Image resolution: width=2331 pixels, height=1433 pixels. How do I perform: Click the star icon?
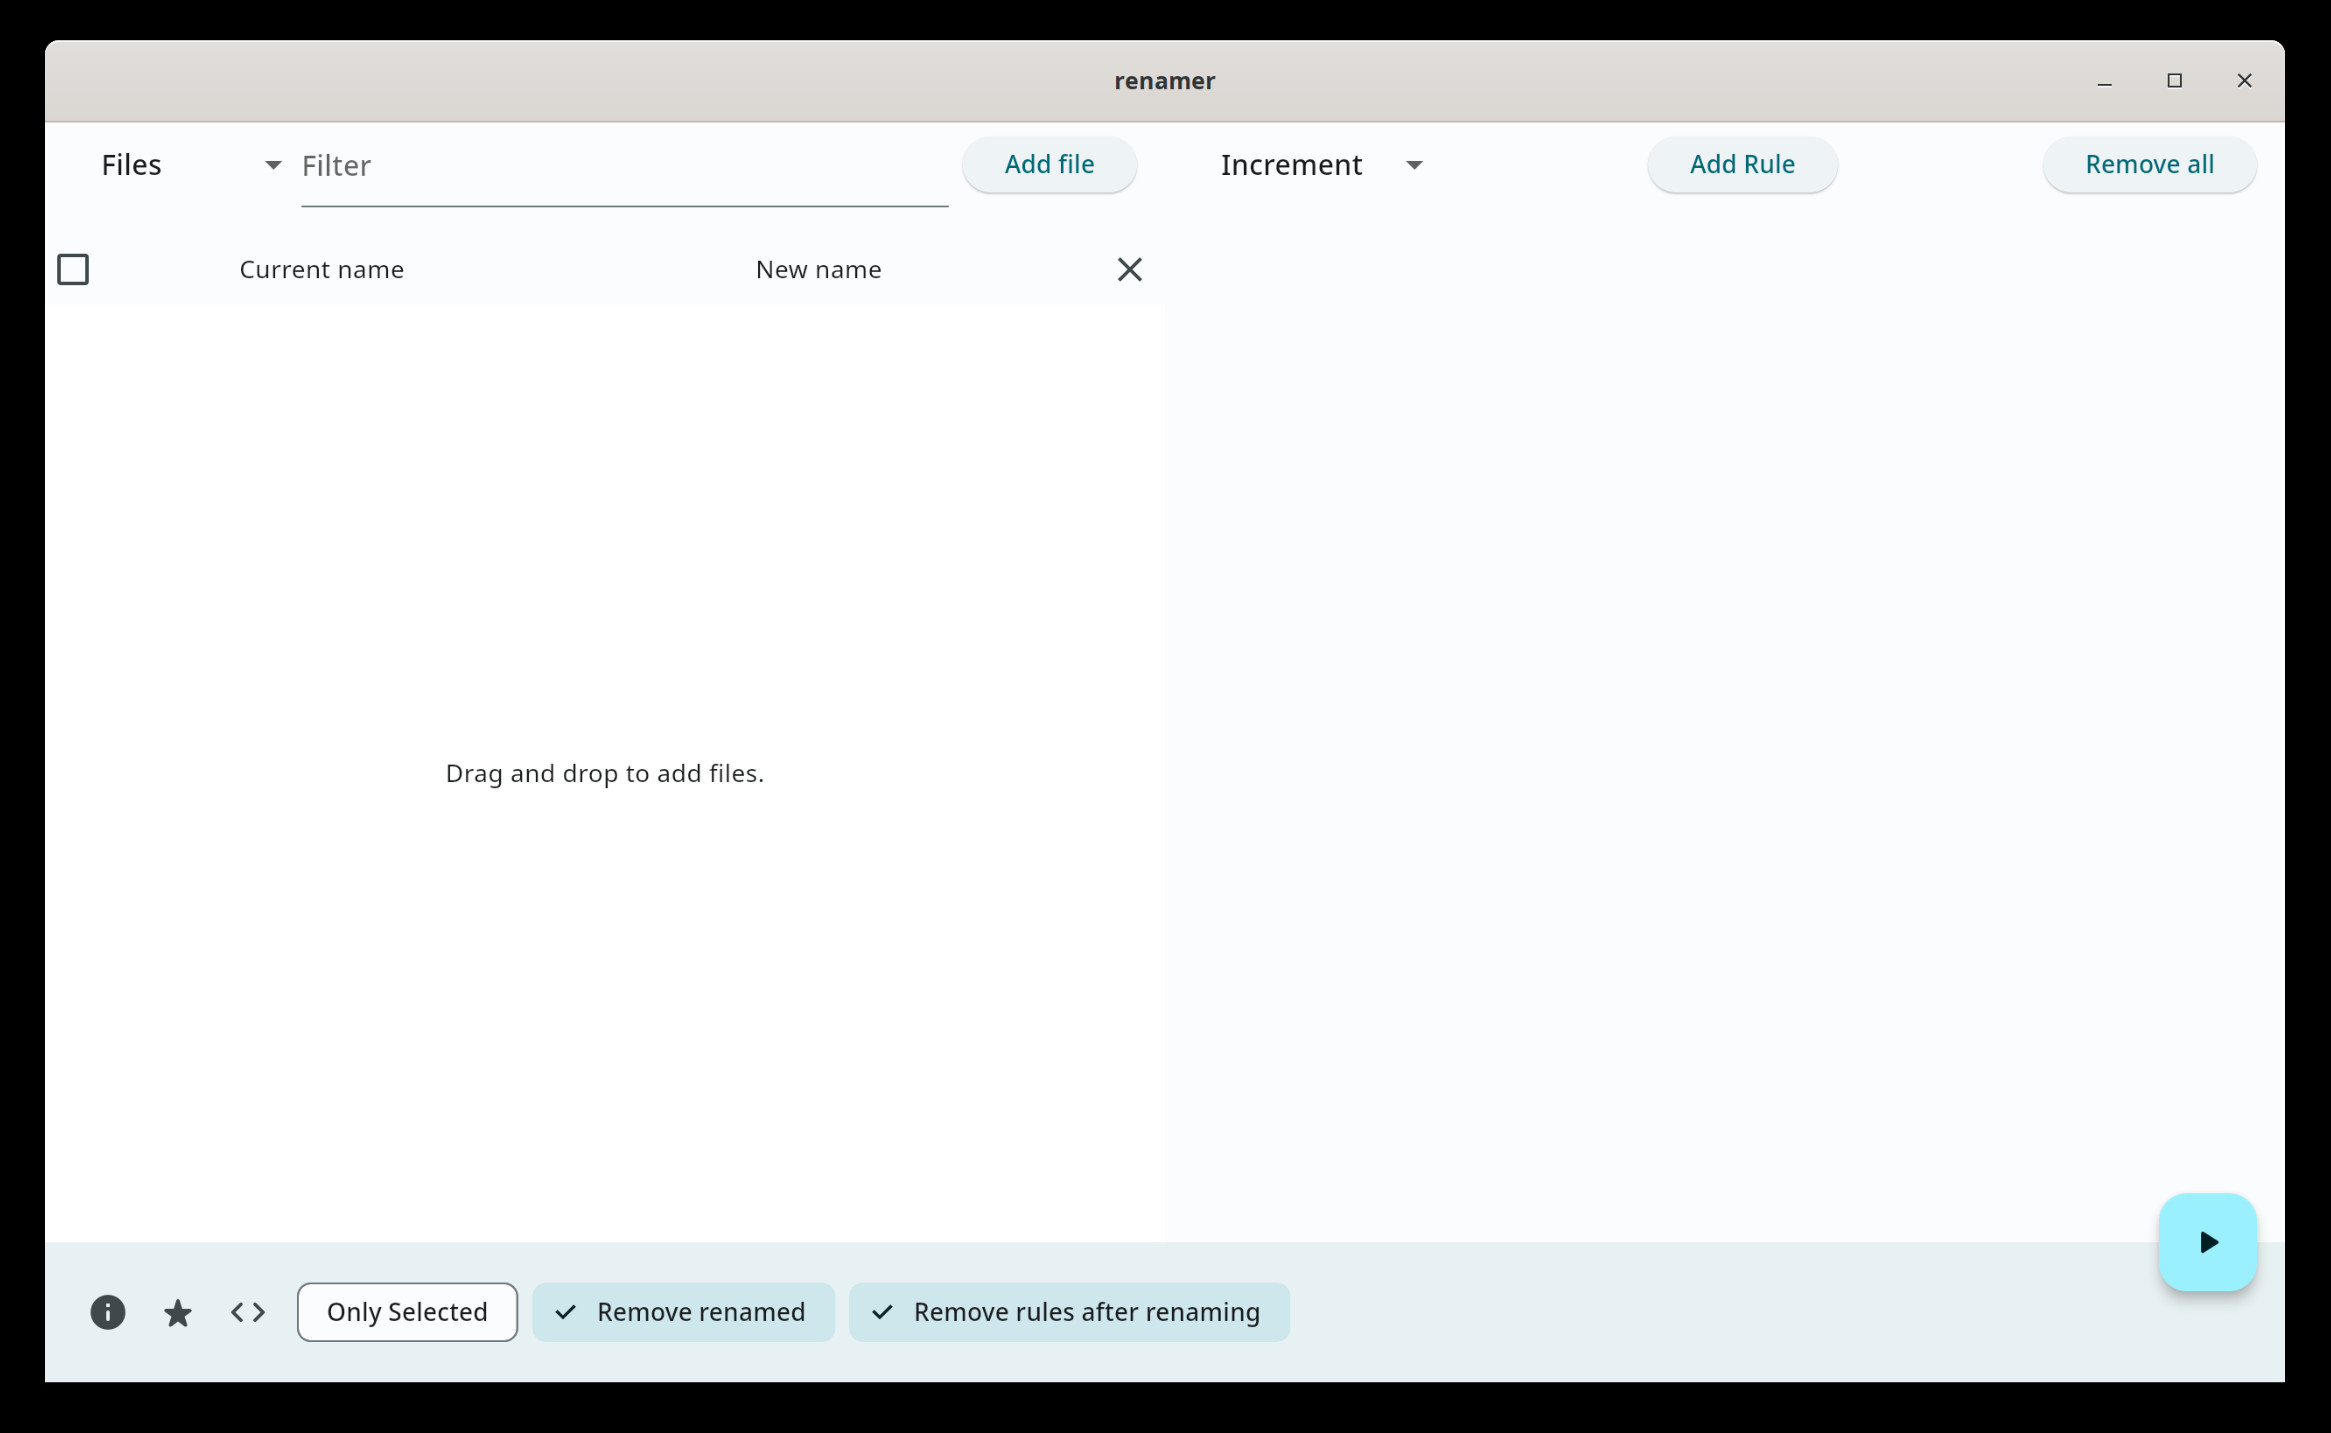coord(178,1311)
